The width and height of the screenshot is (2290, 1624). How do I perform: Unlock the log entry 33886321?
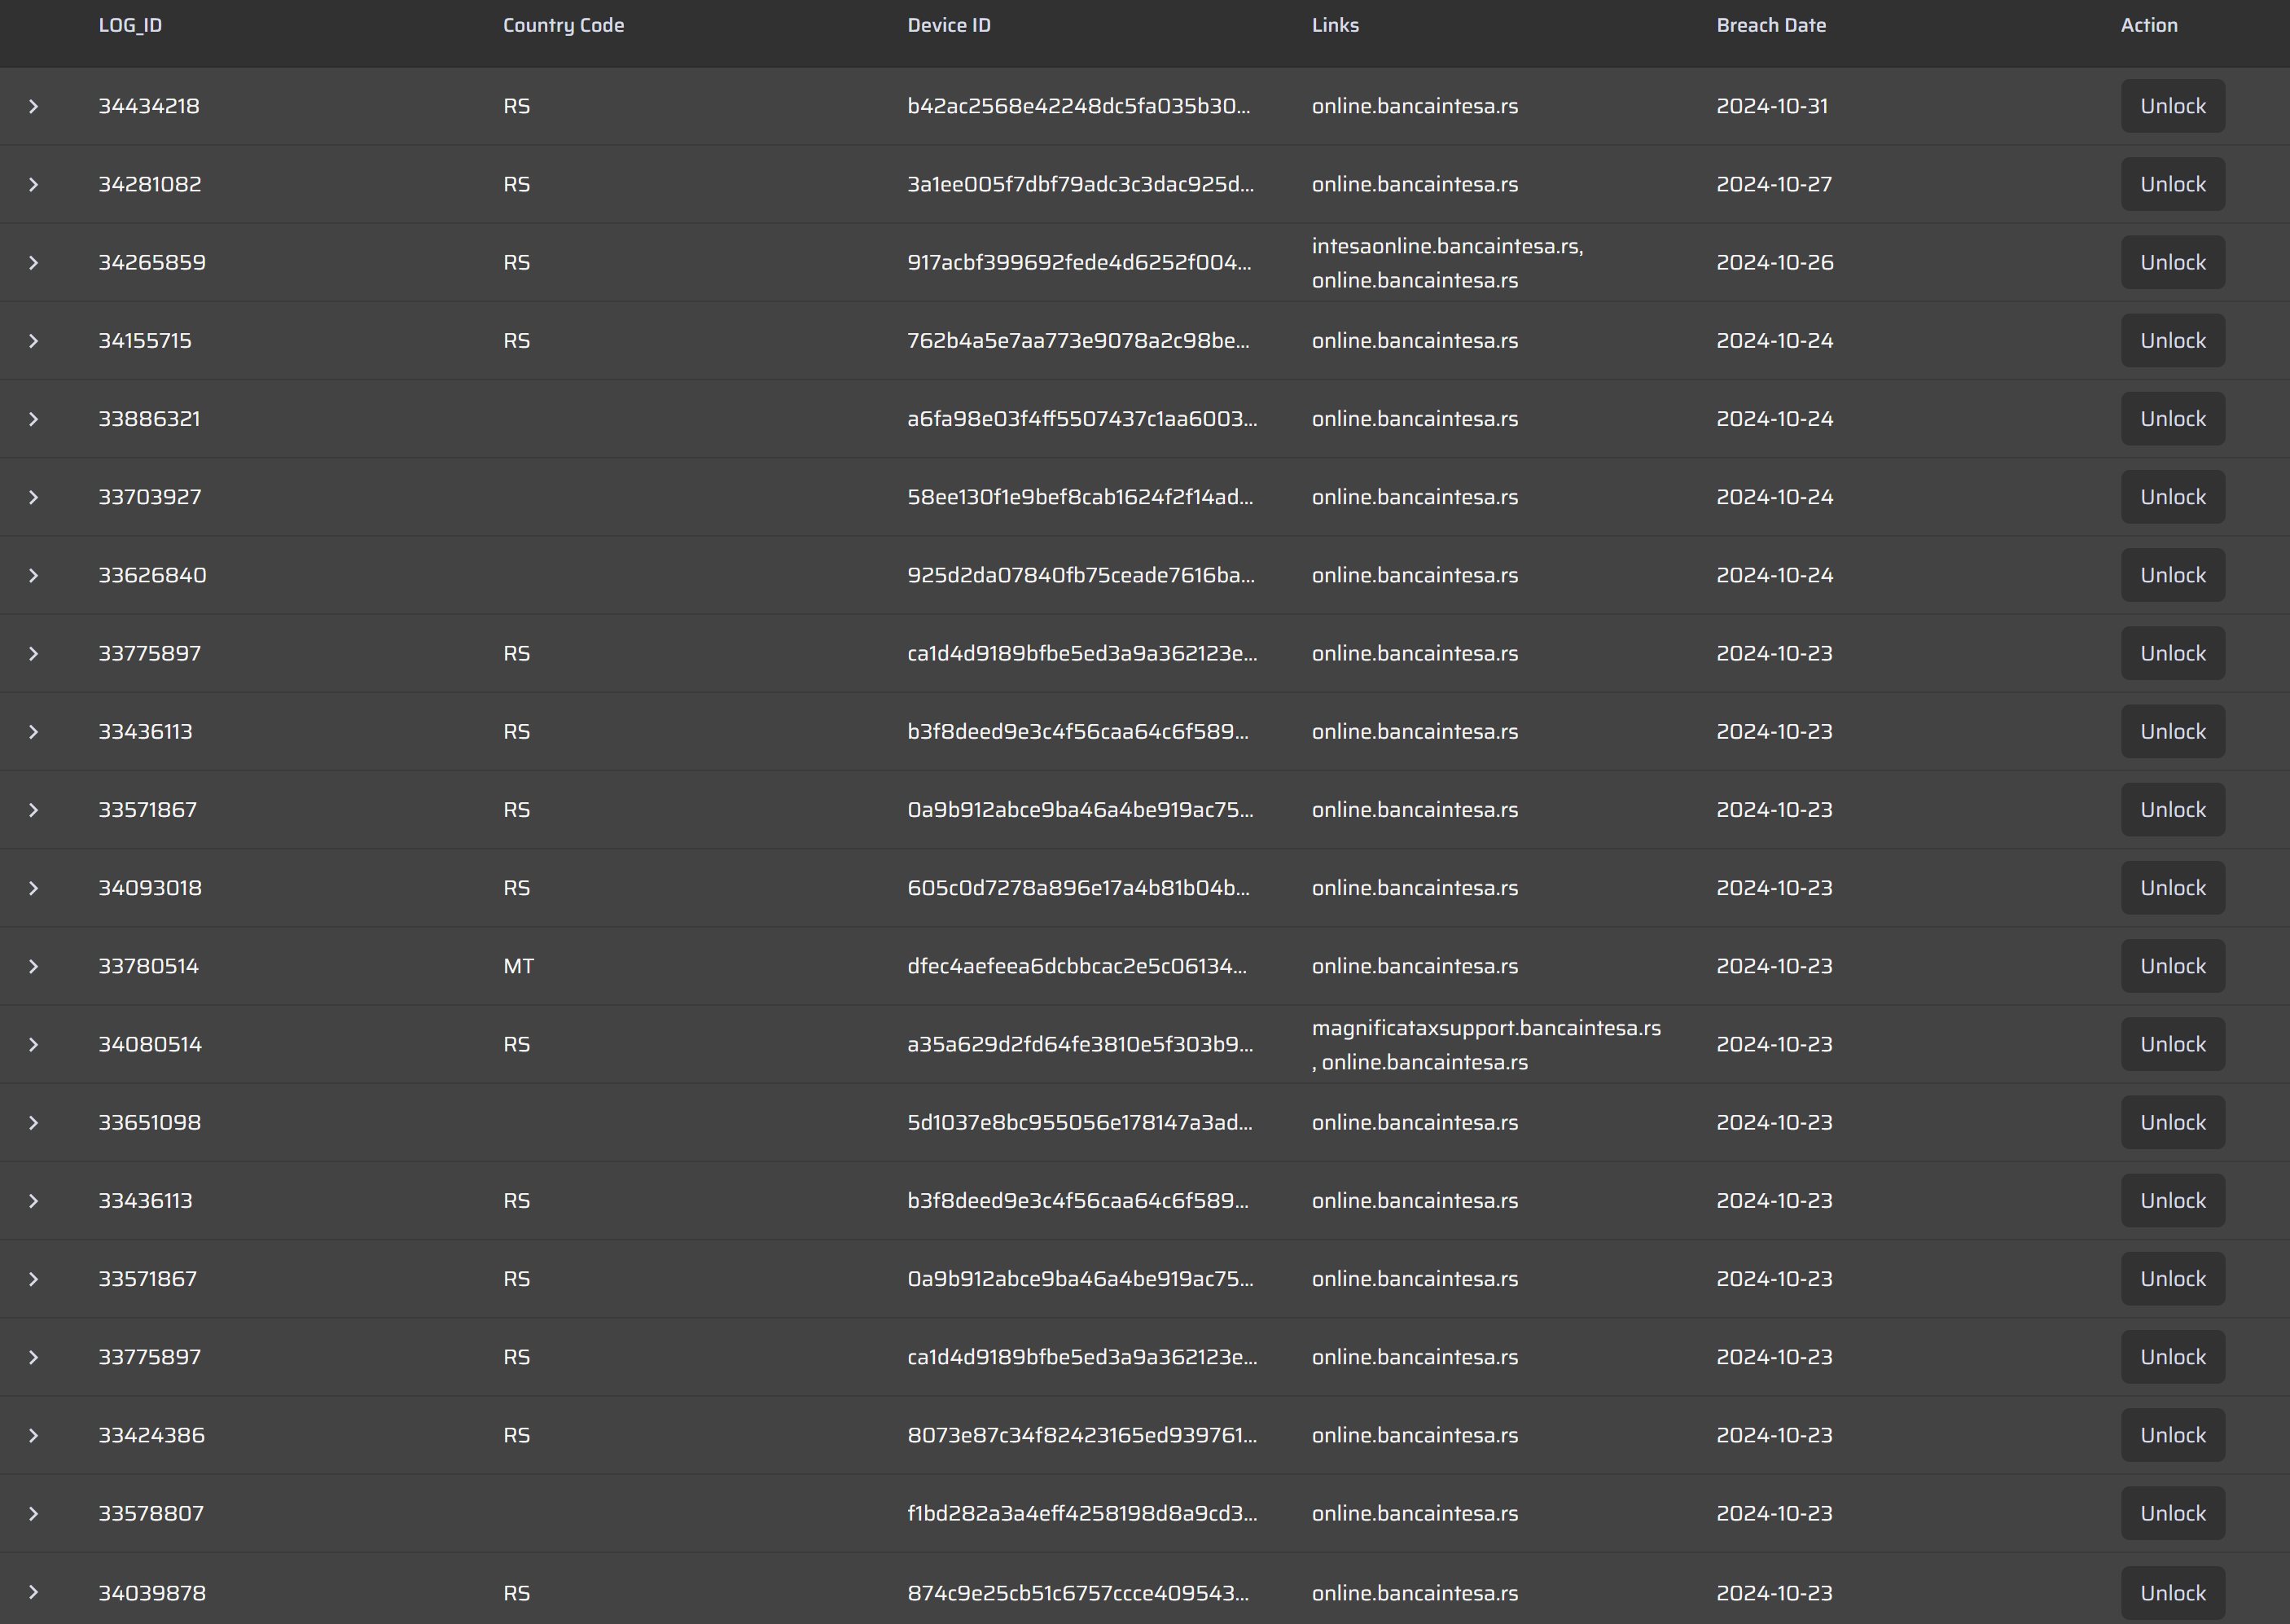(x=2172, y=419)
